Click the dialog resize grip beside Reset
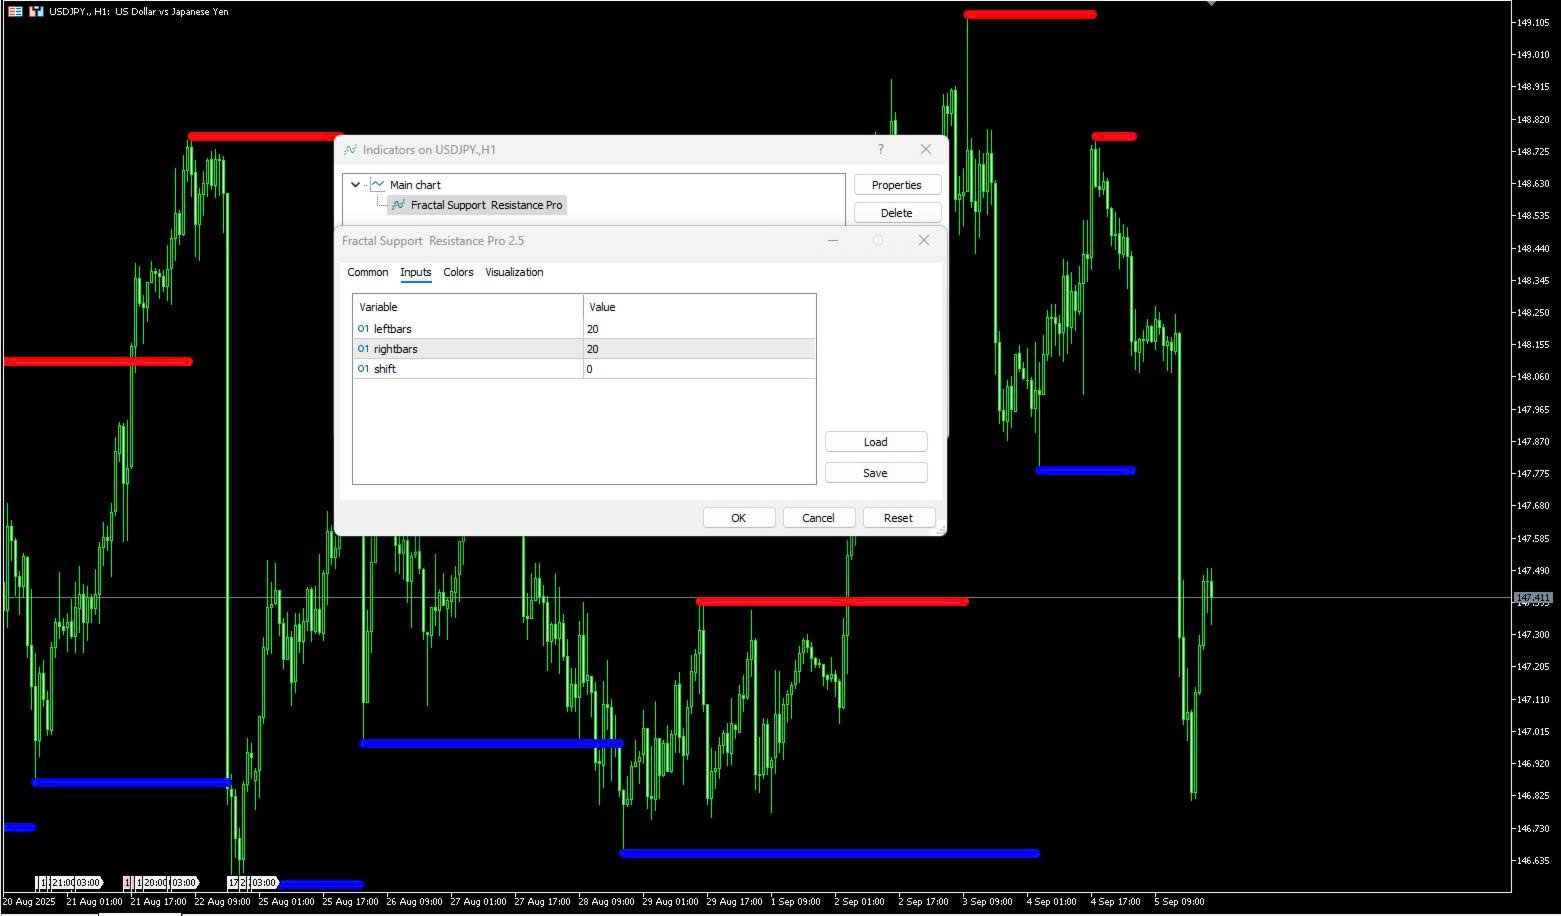Image resolution: width=1561 pixels, height=916 pixels. pyautogui.click(x=940, y=530)
